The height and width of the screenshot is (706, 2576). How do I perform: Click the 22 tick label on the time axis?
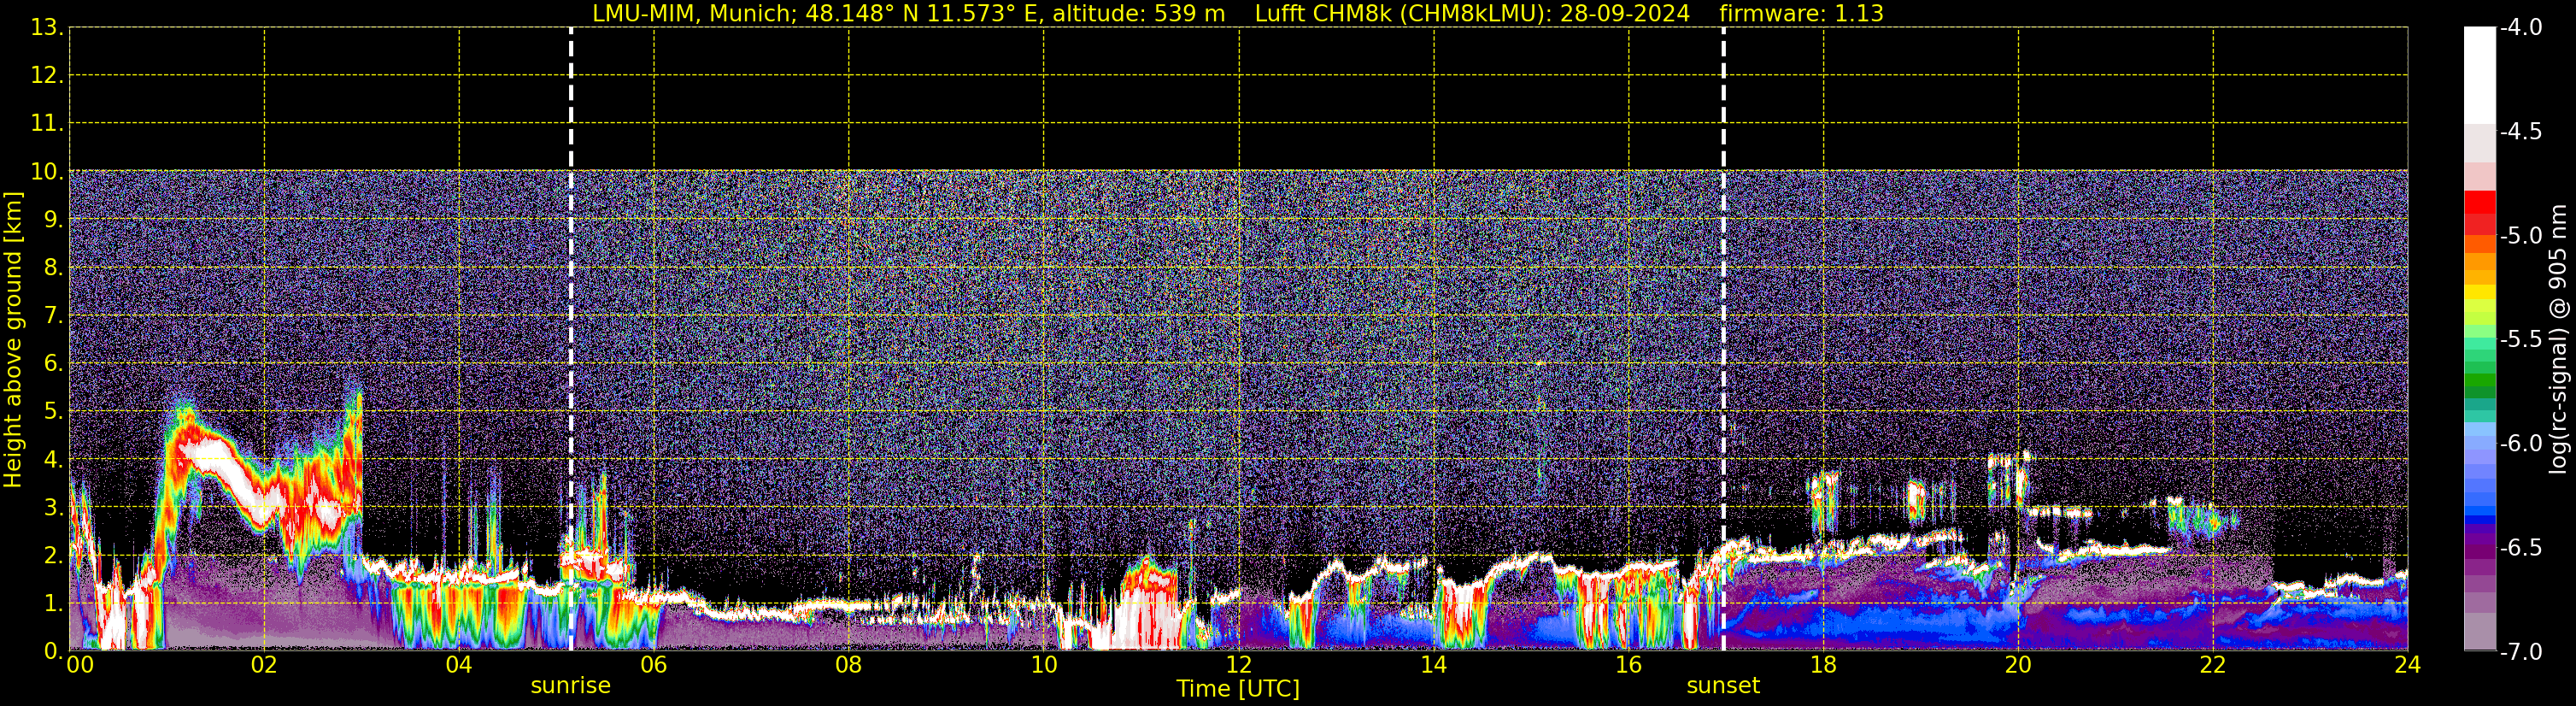2213,665
